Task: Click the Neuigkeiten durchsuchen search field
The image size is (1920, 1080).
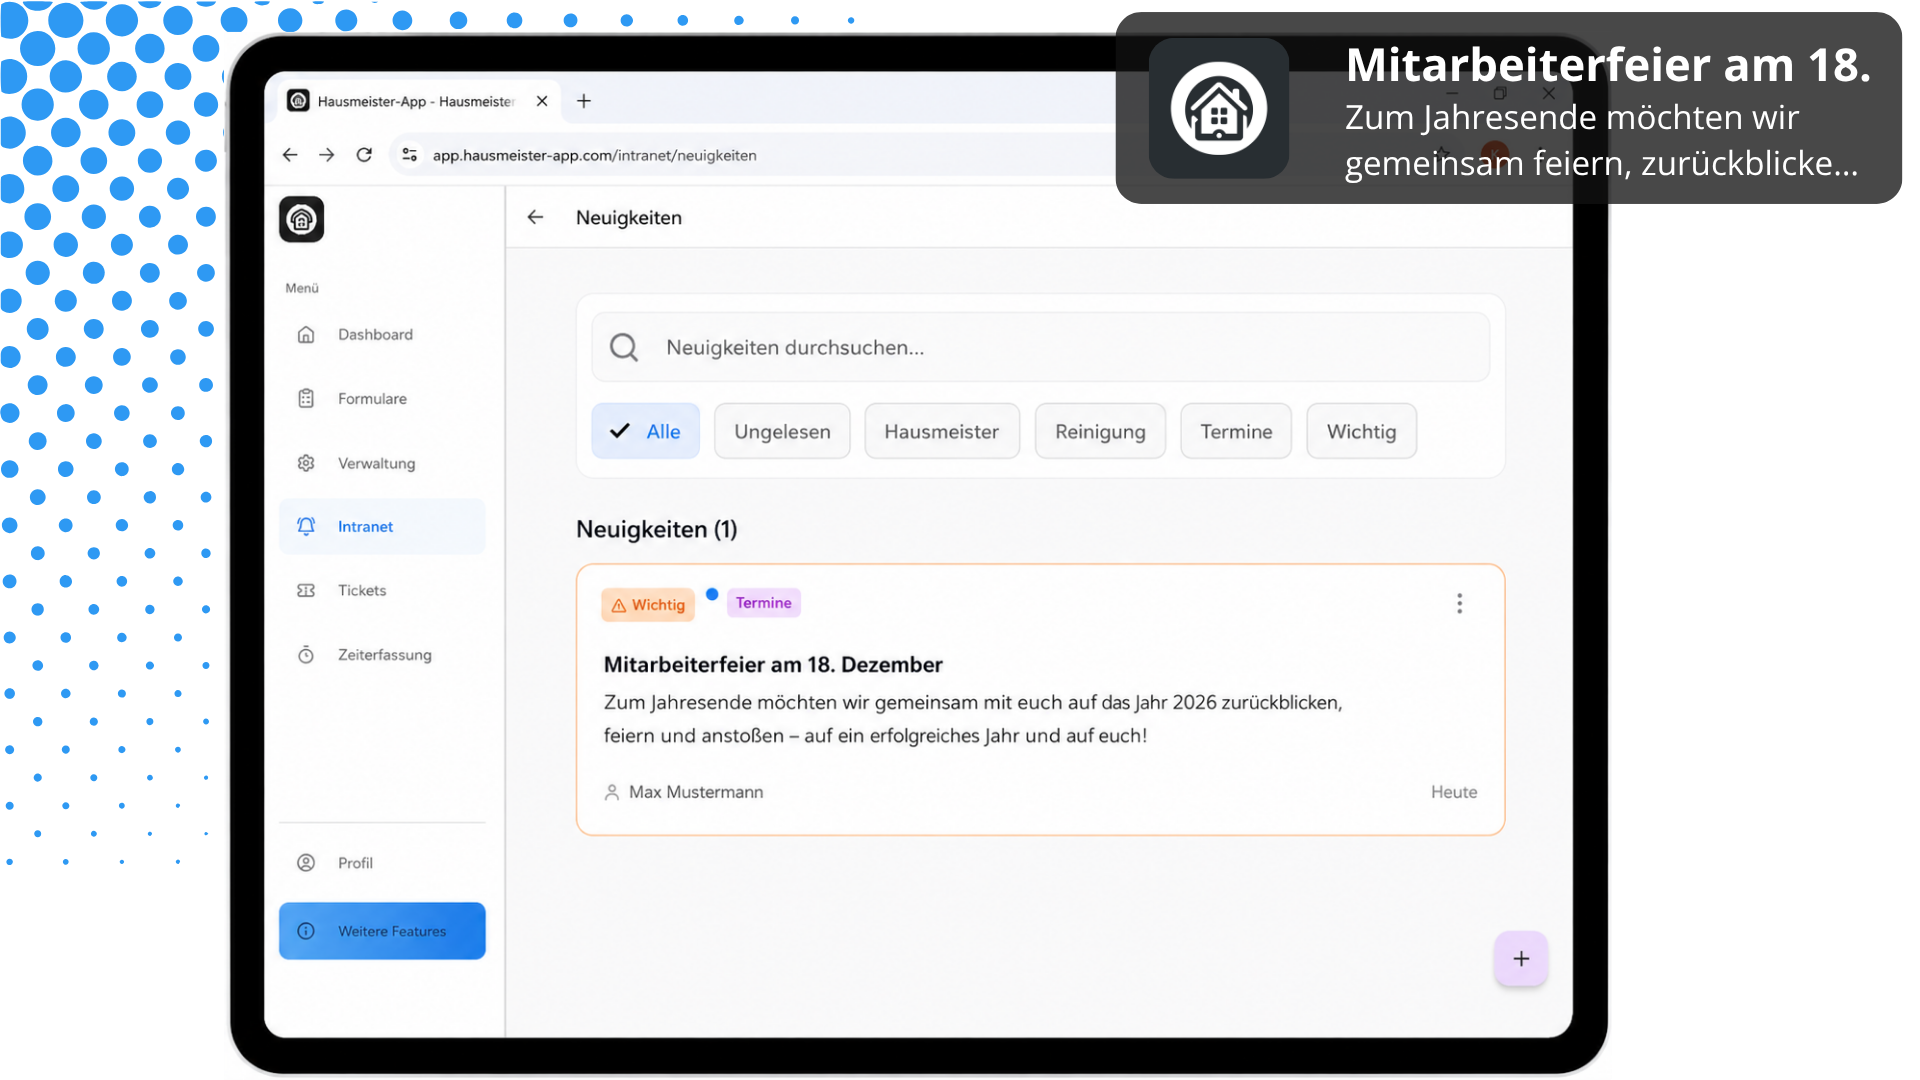Action: click(x=1040, y=347)
